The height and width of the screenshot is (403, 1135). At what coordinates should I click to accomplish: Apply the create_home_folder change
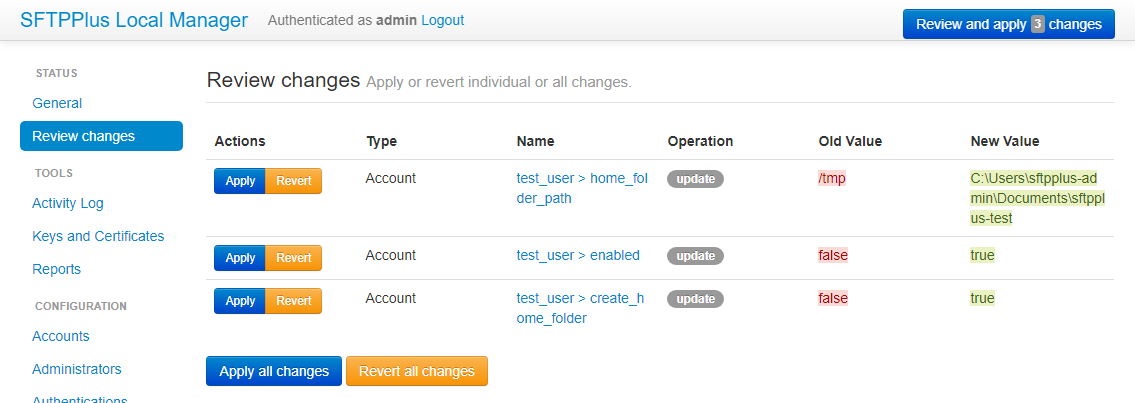click(240, 301)
